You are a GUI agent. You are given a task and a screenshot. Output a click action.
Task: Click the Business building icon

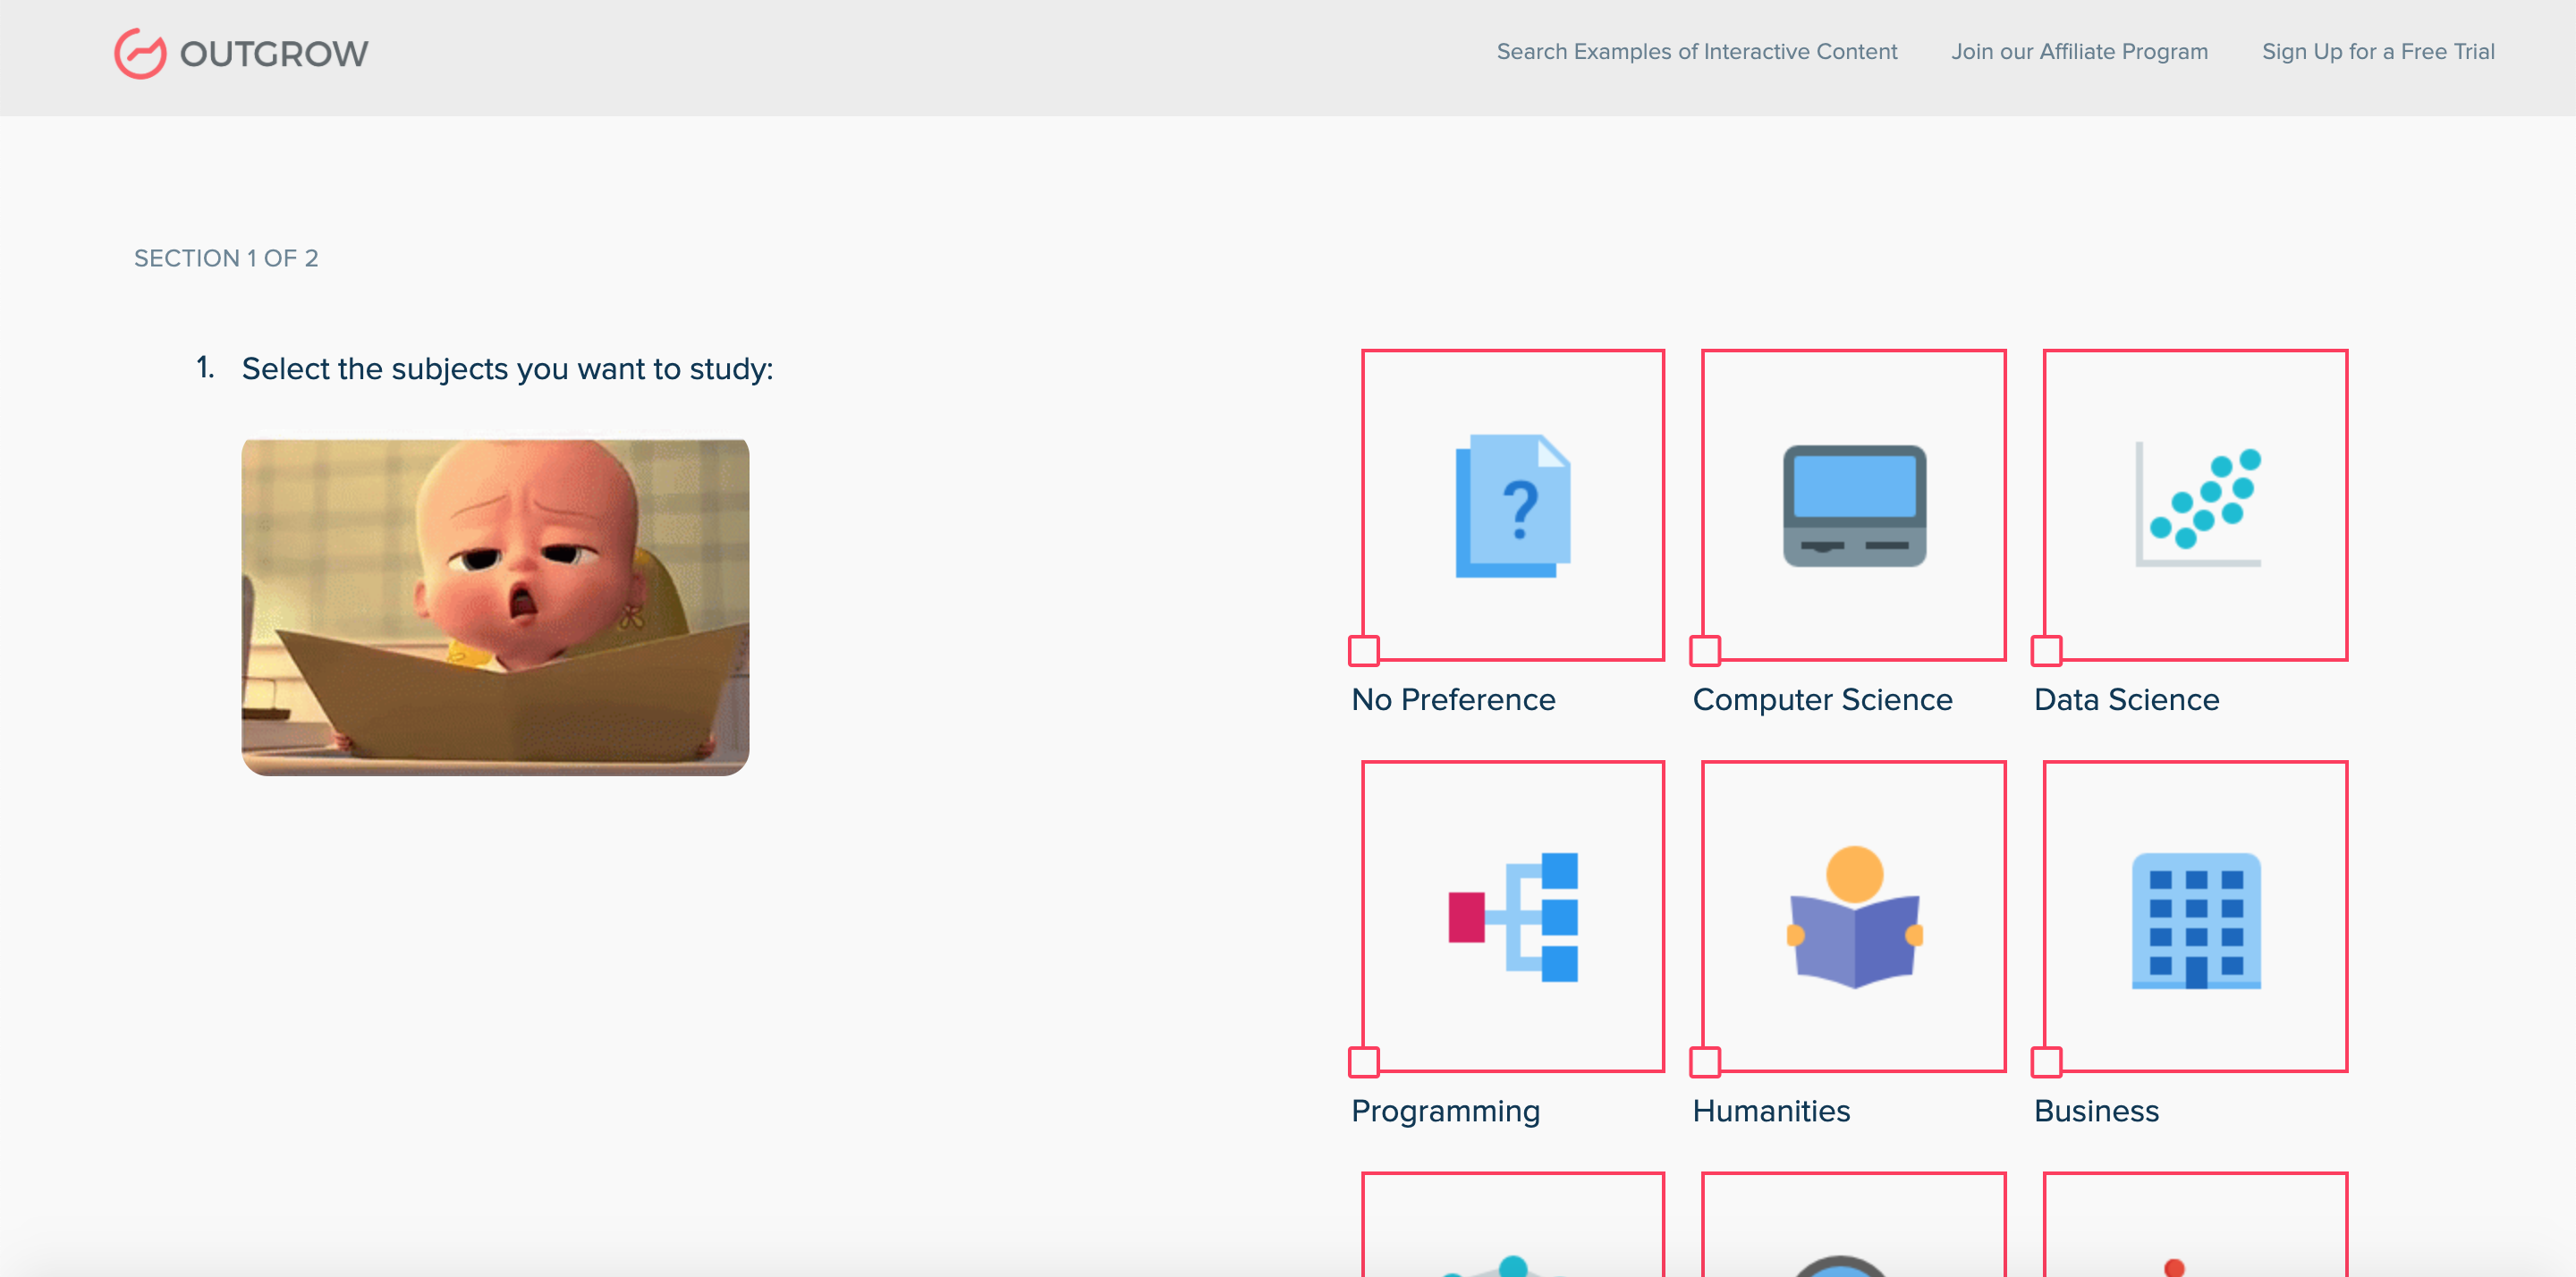click(2196, 919)
